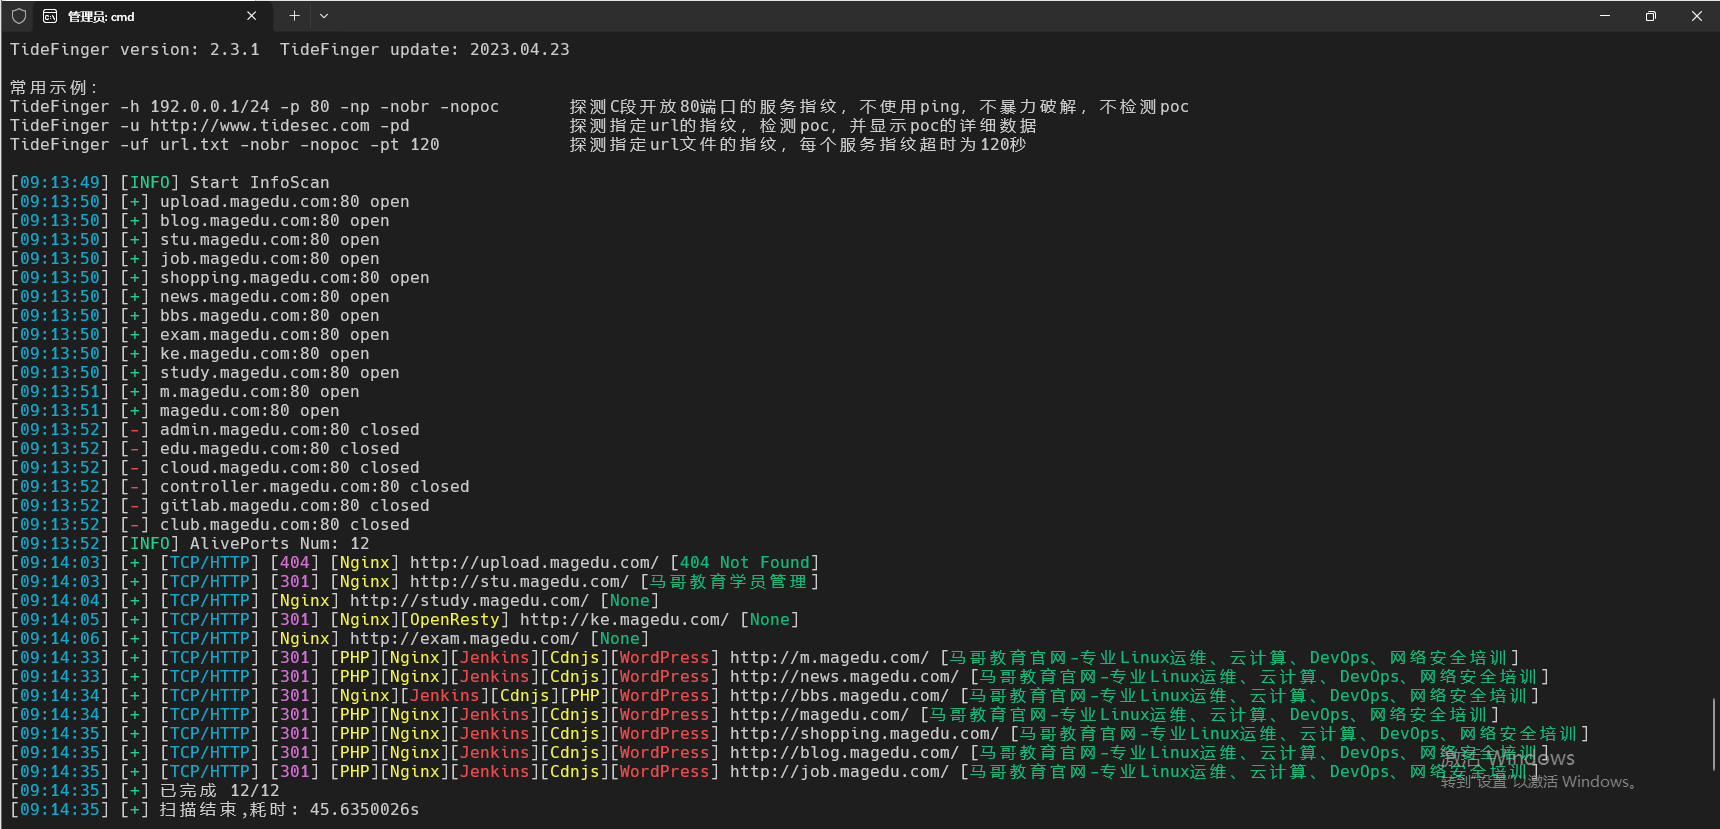This screenshot has width=1720, height=829.
Task: Click the '转到"设置"以激活 Windows' notice
Action: [1540, 782]
